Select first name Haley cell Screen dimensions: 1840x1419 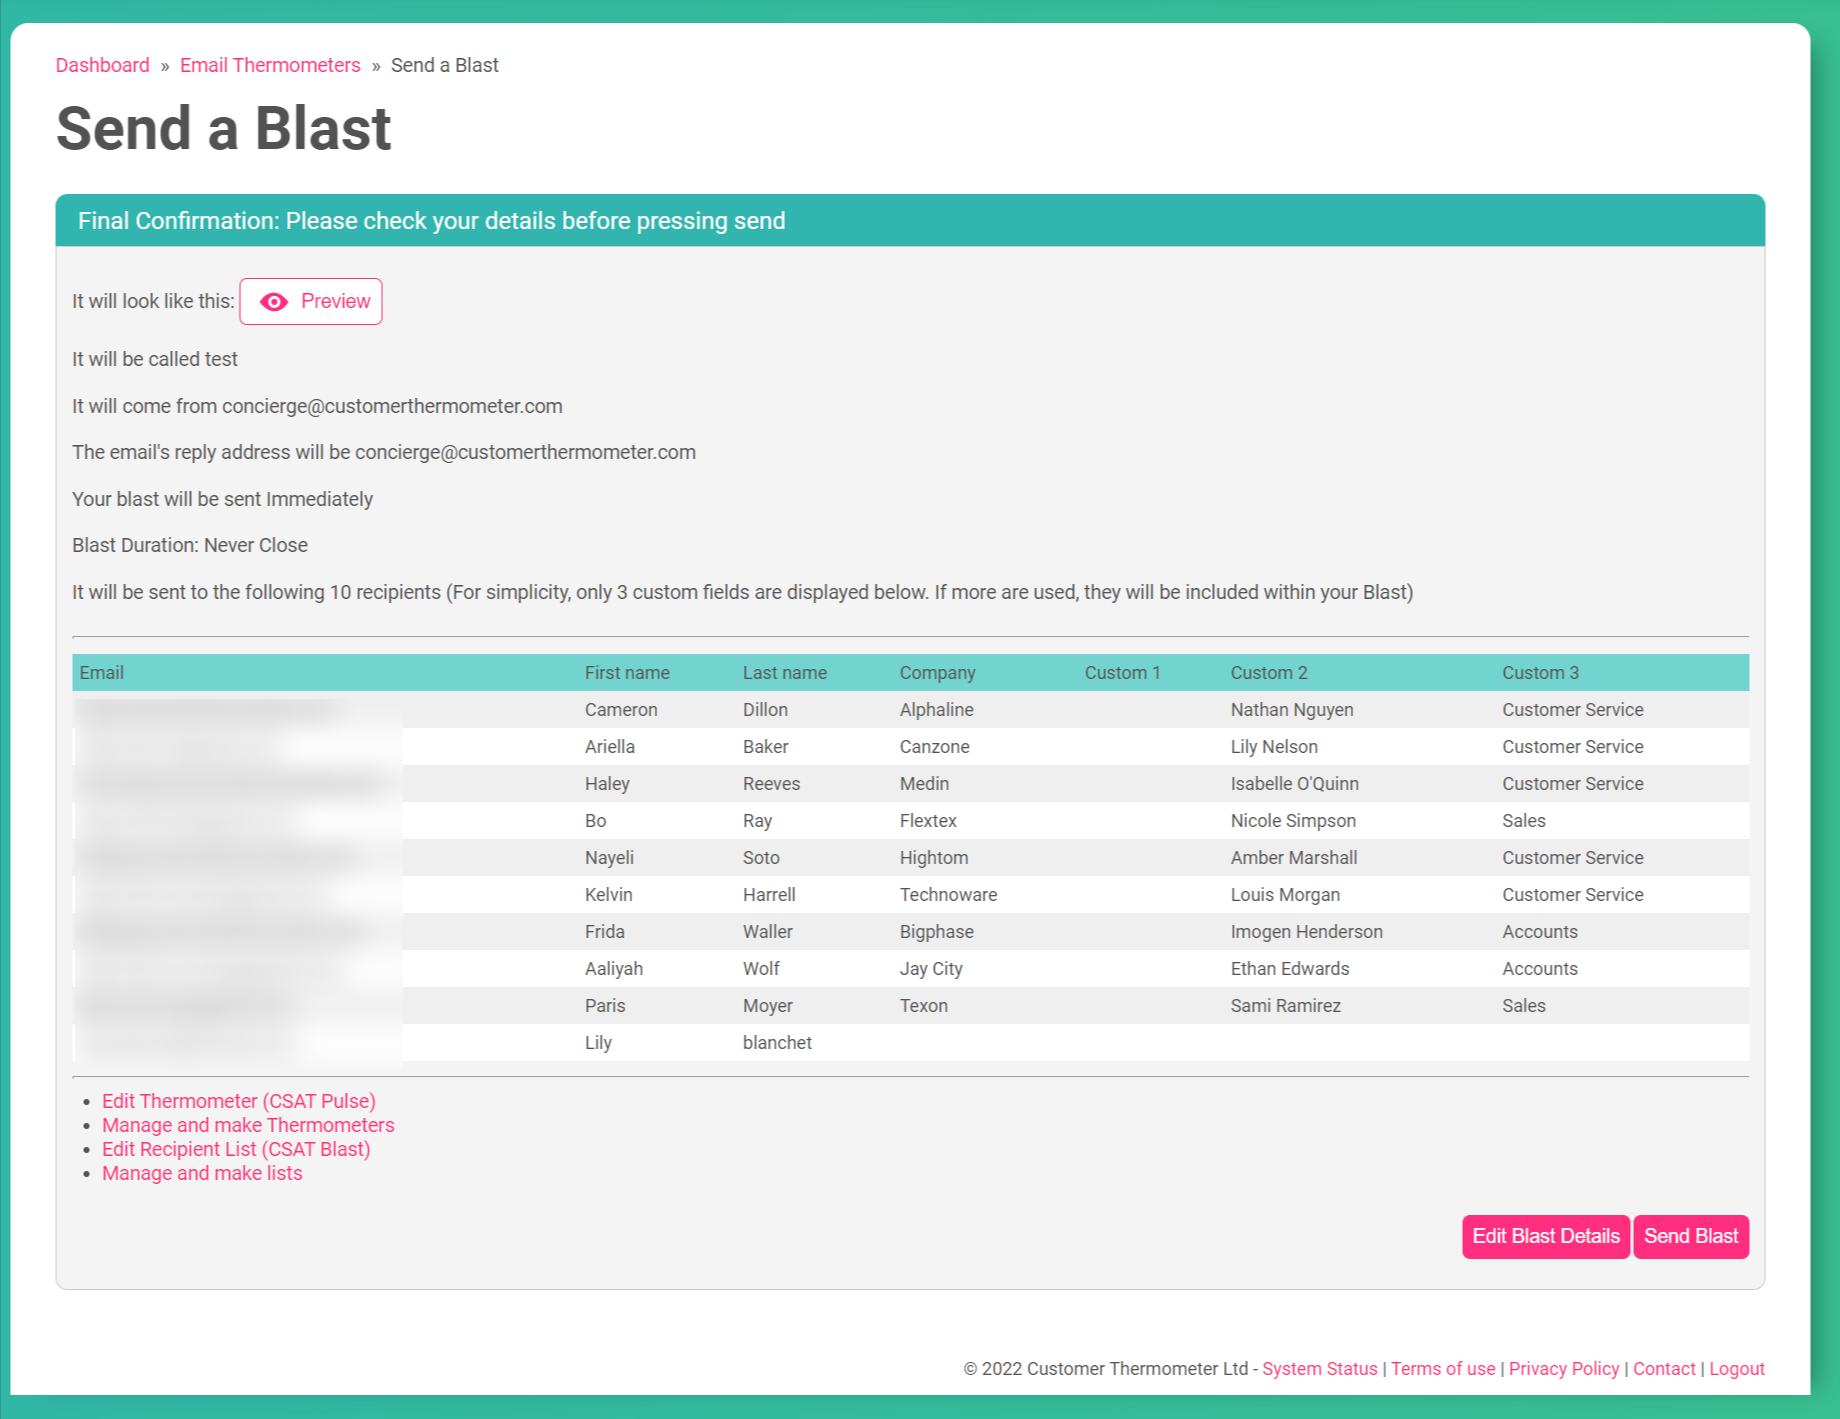(607, 784)
